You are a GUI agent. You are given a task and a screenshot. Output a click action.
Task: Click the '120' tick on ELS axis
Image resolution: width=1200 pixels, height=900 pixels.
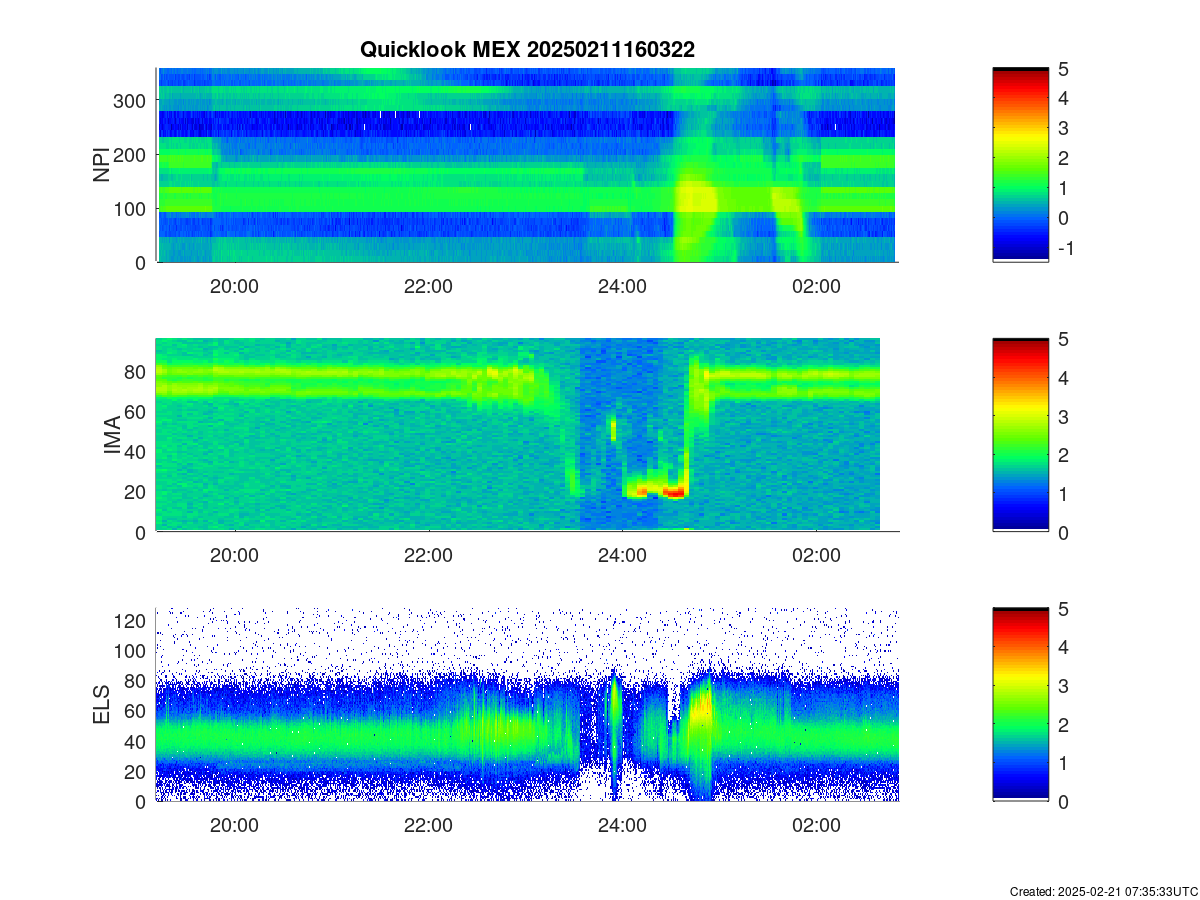coord(131,621)
